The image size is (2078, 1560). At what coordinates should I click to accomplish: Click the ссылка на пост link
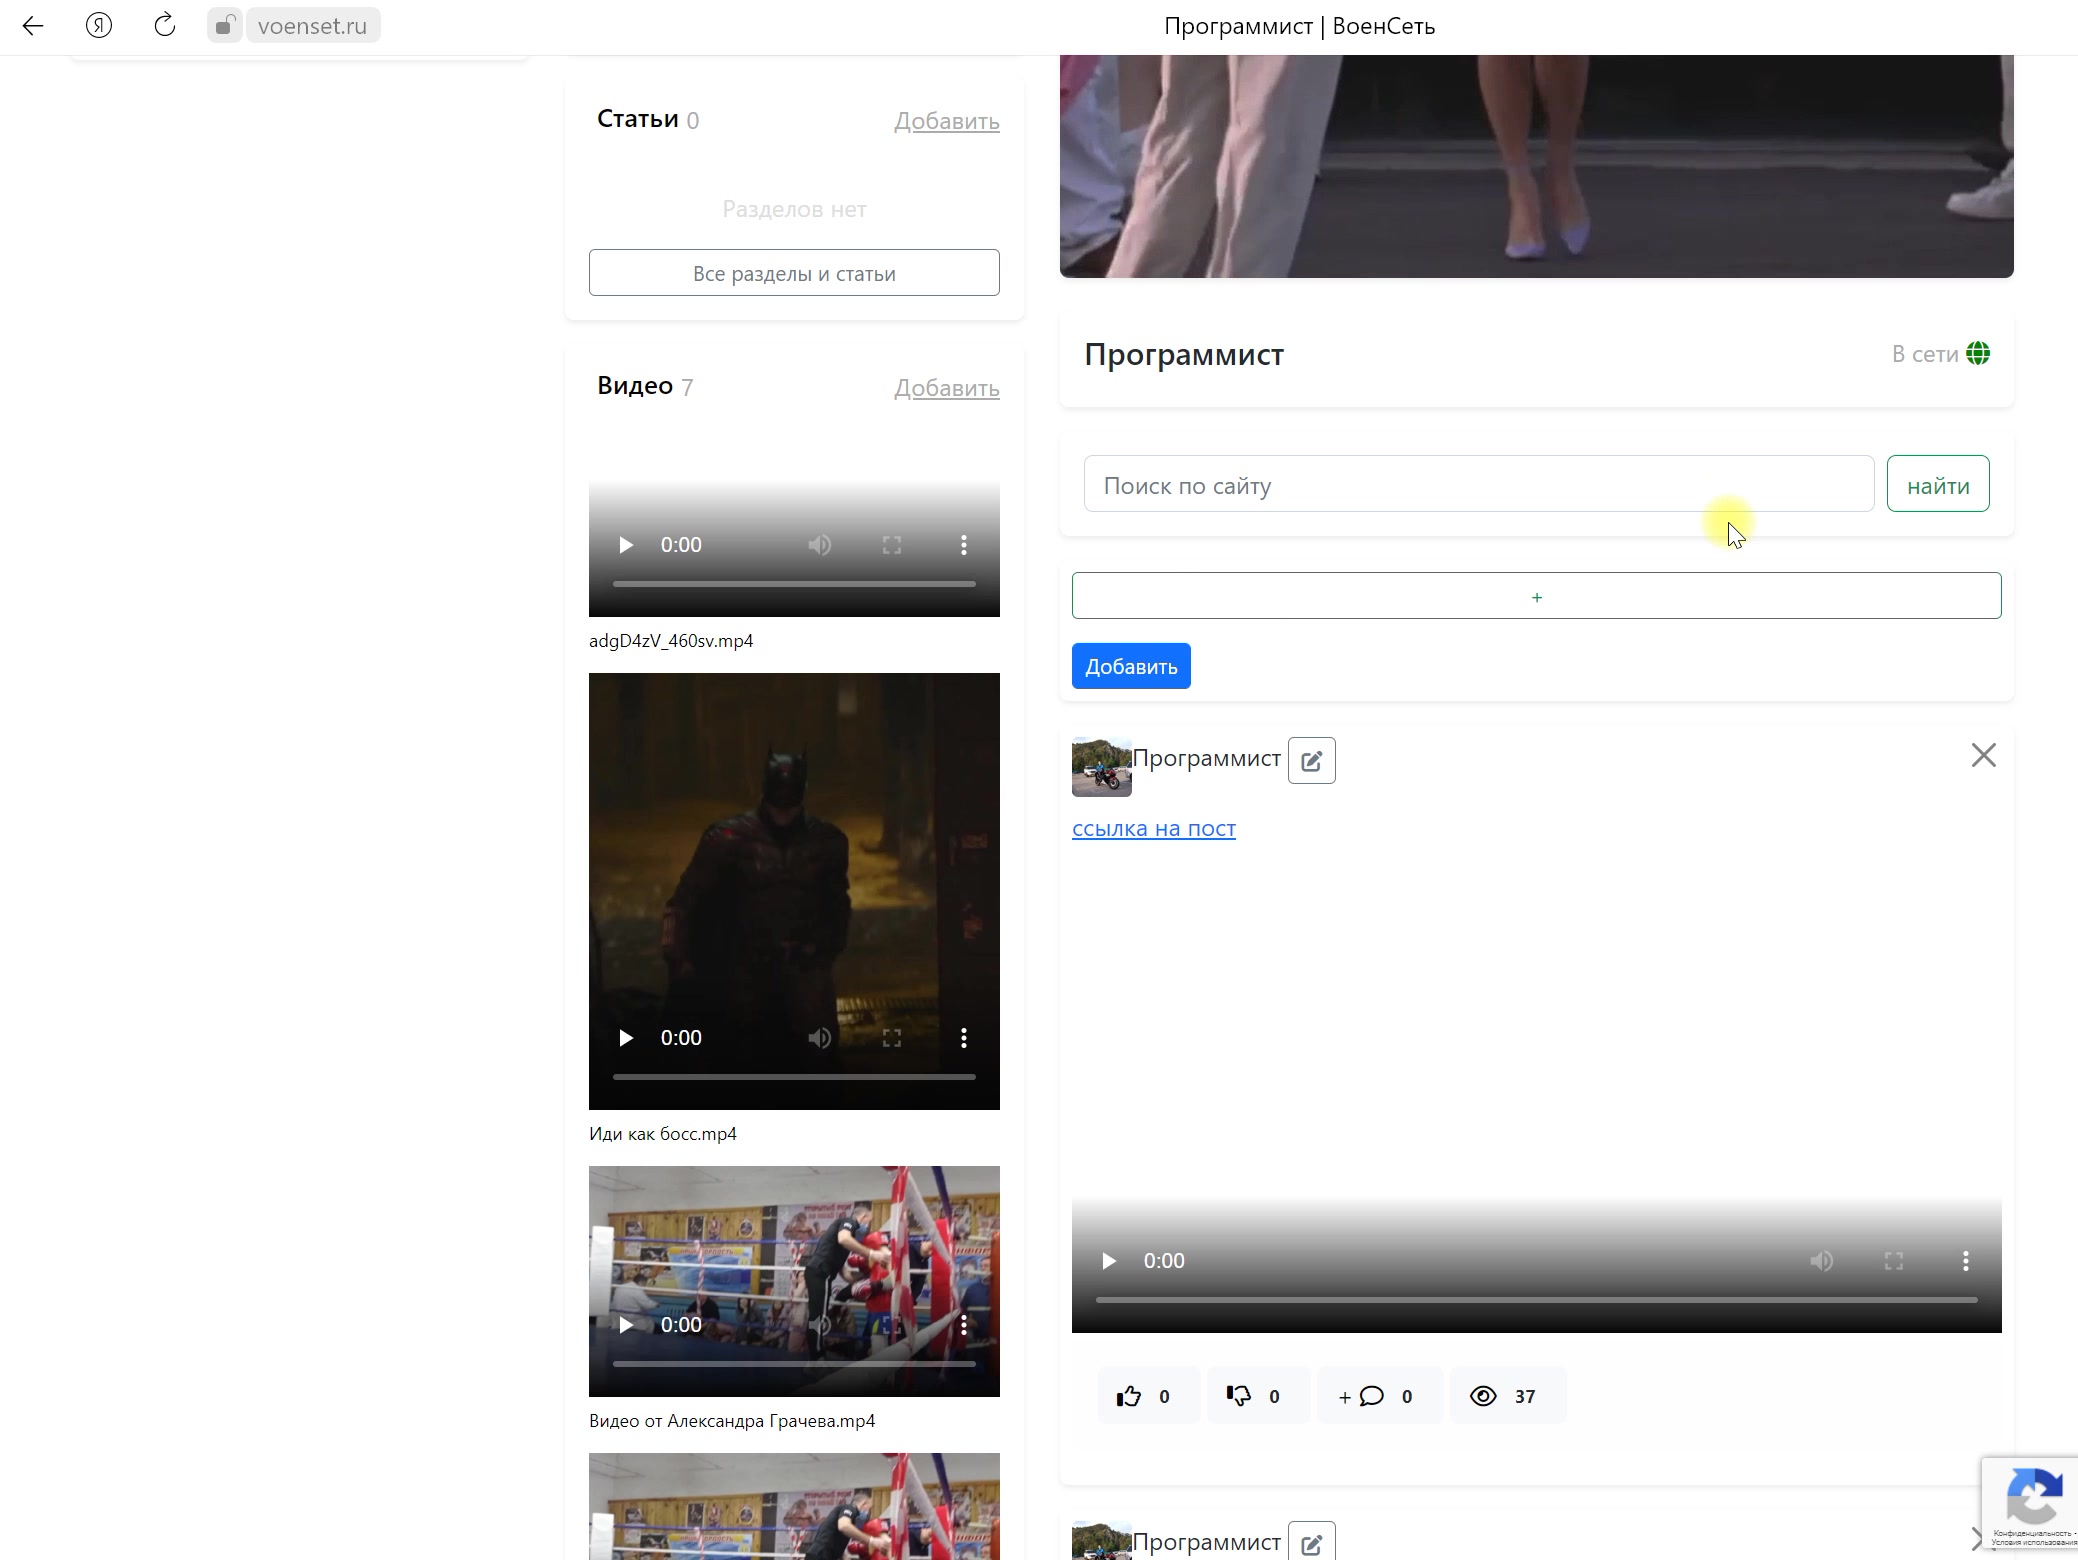coord(1154,828)
